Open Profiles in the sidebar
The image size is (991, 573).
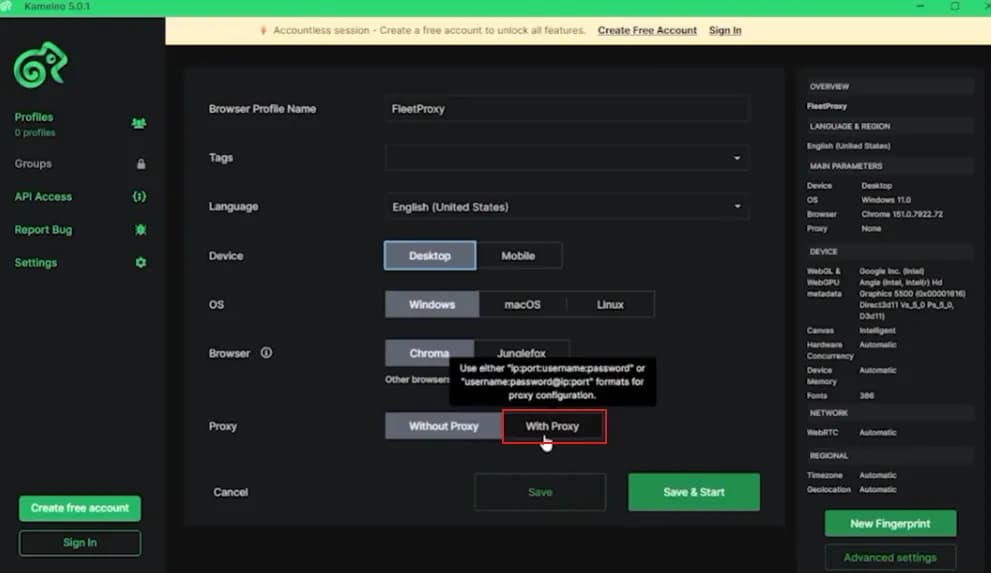click(34, 117)
